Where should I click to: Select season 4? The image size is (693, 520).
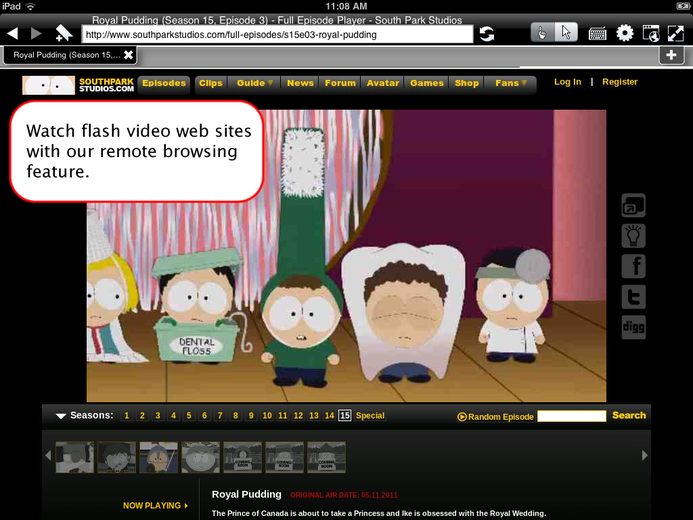pos(173,416)
